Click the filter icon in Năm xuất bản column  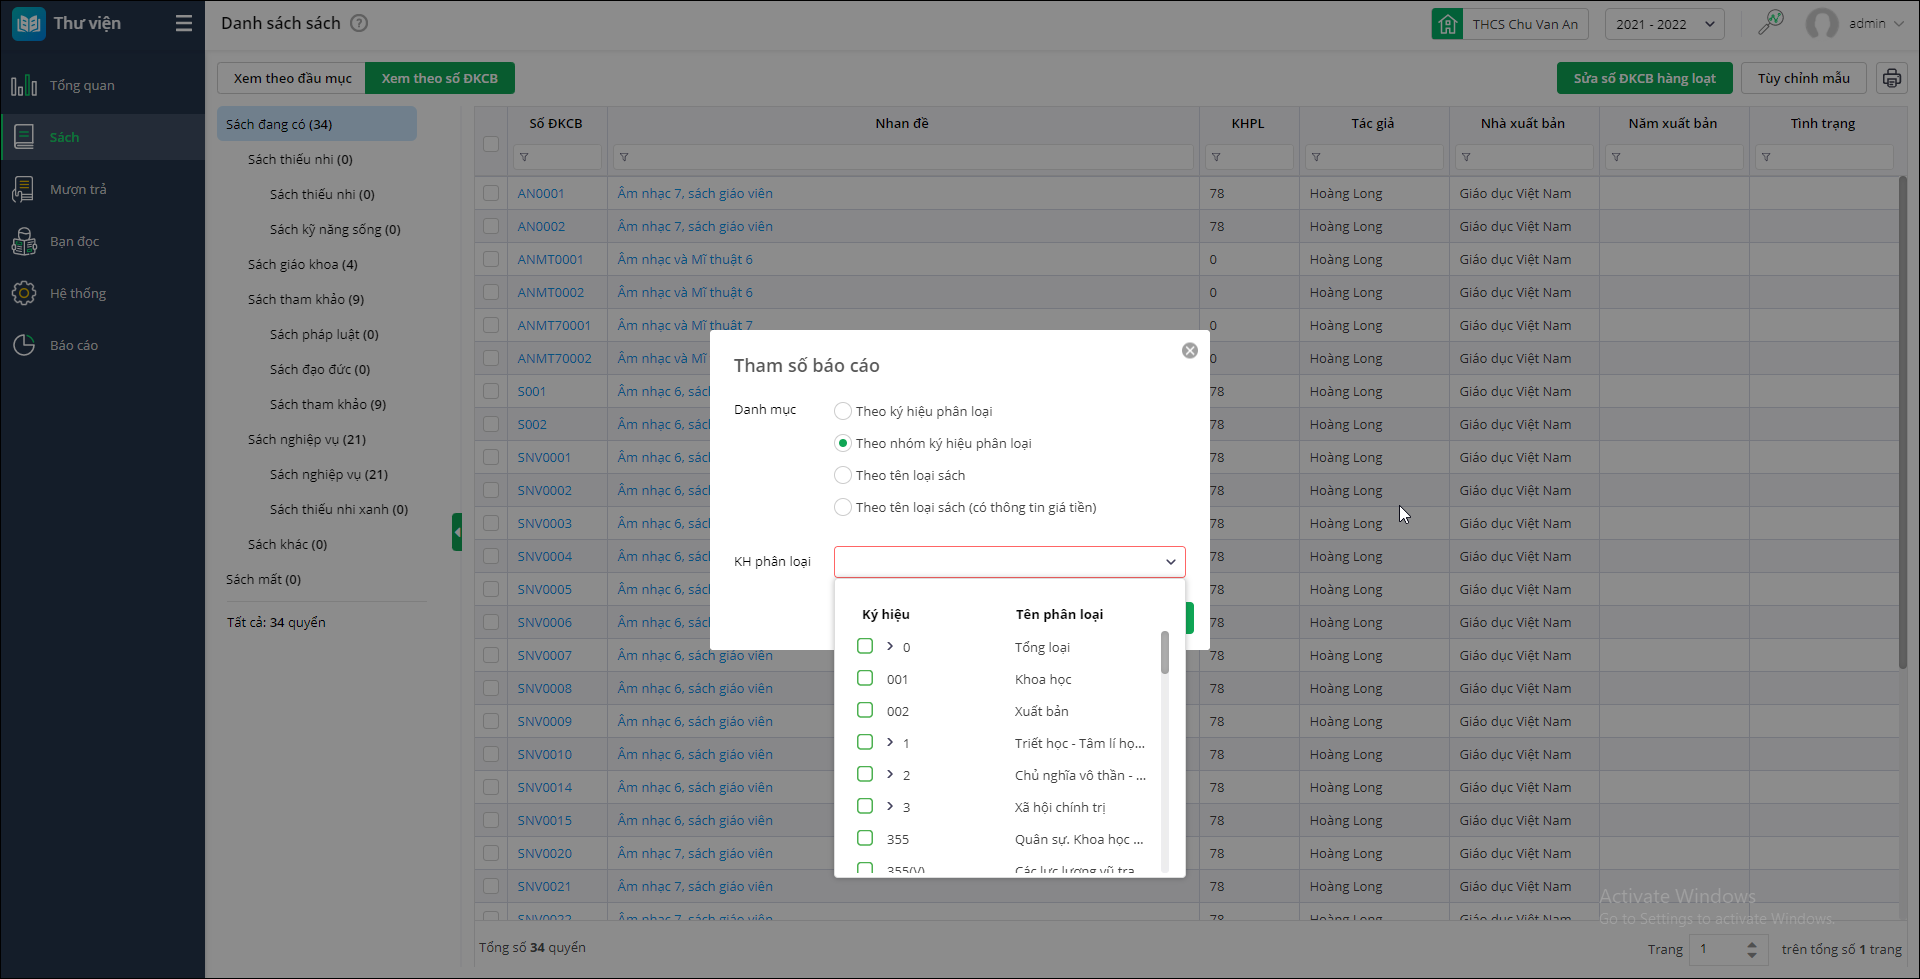click(1616, 157)
